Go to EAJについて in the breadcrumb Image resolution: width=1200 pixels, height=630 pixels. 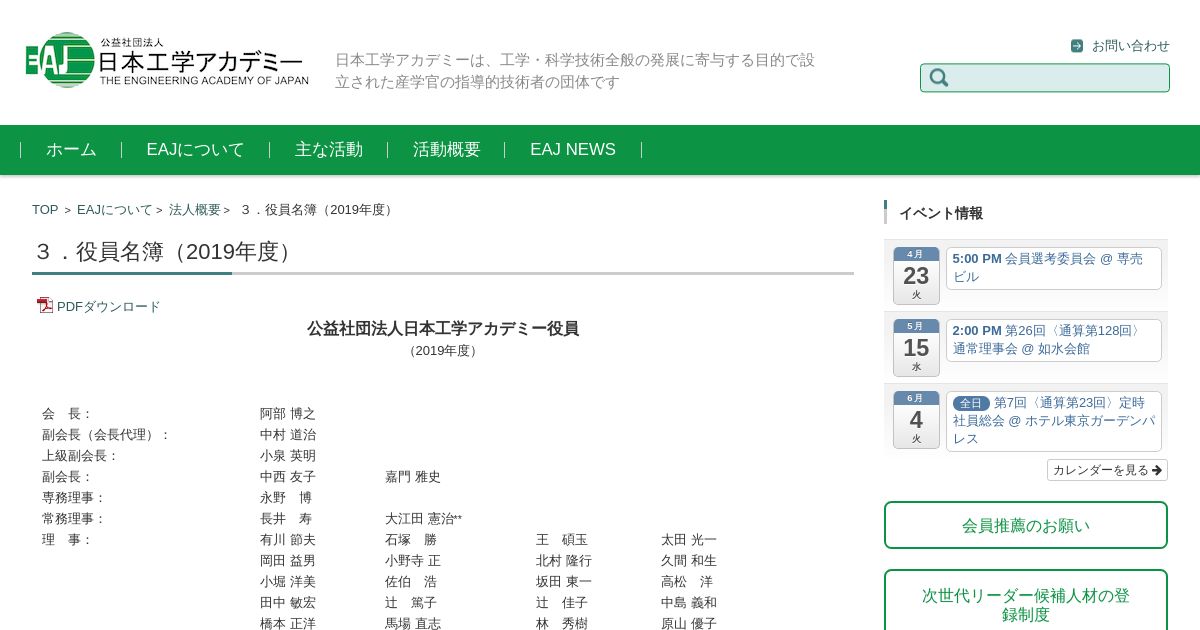(x=115, y=210)
